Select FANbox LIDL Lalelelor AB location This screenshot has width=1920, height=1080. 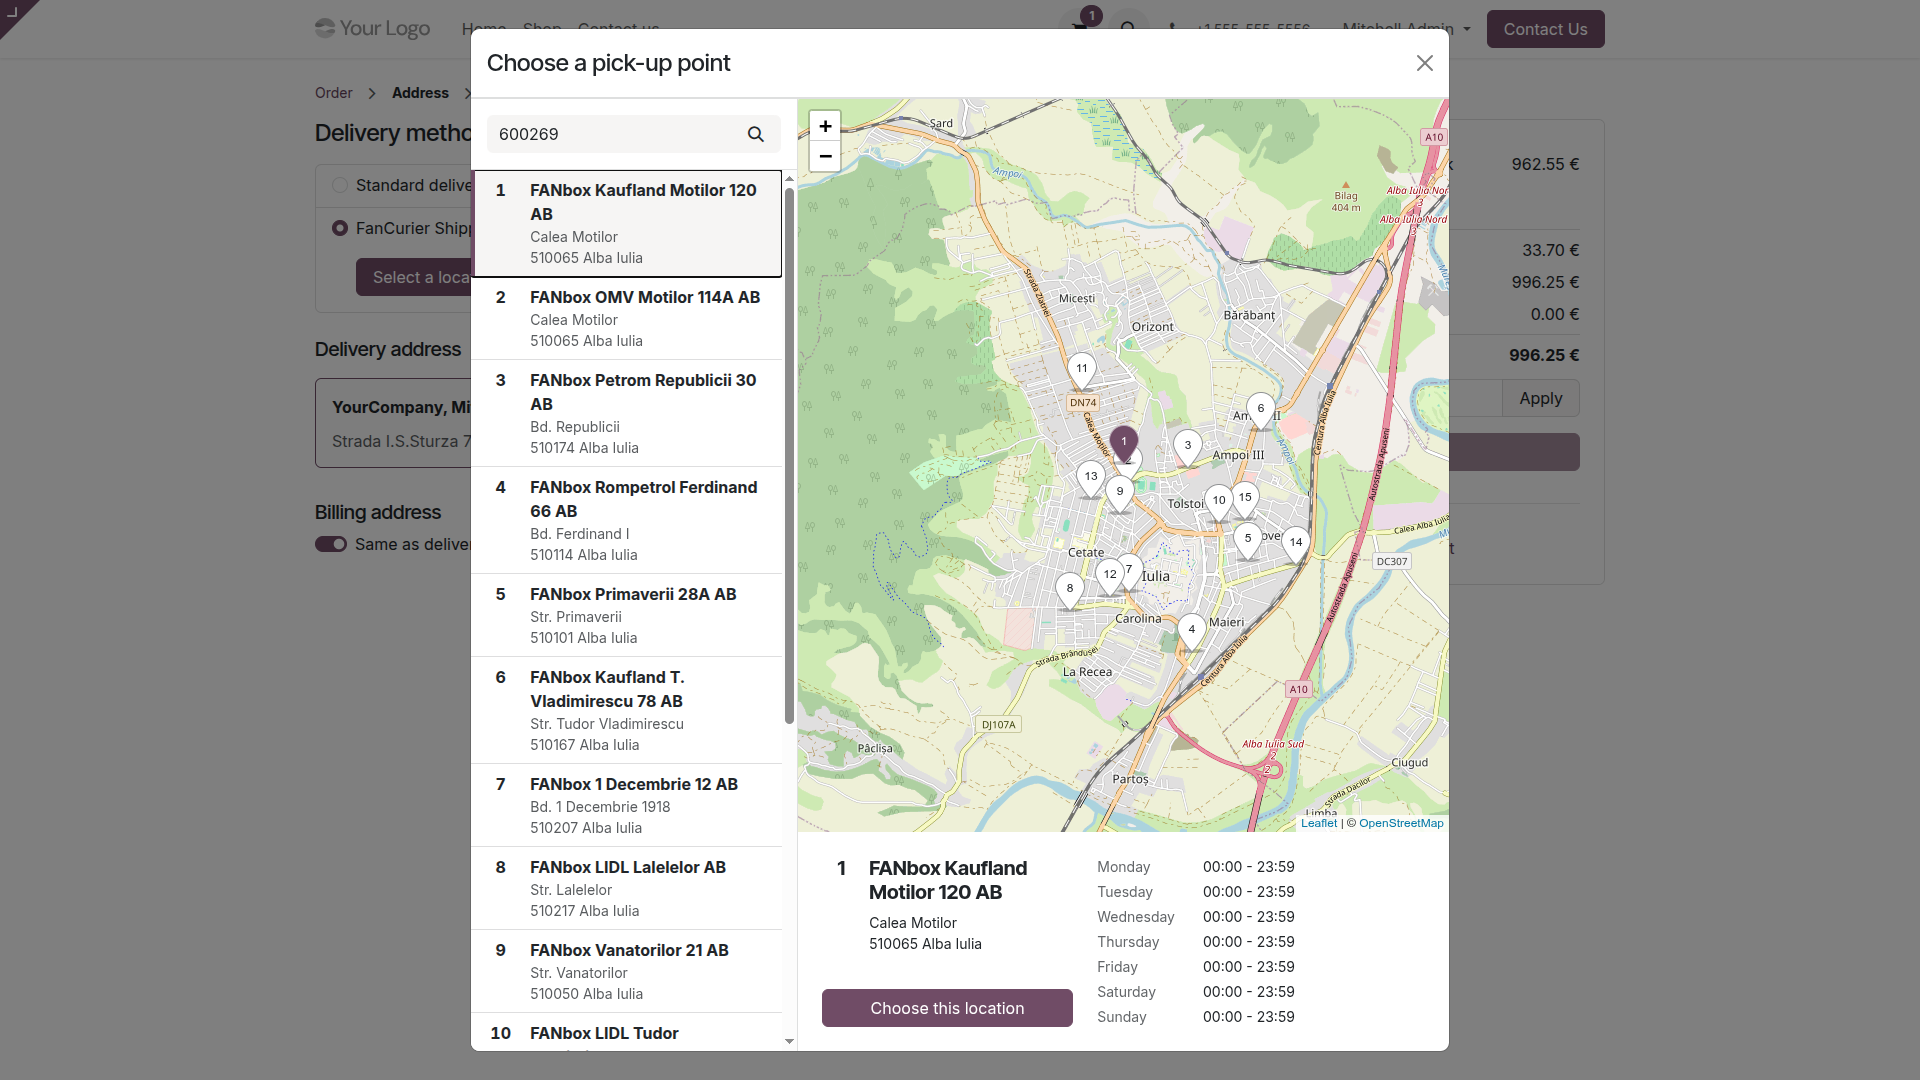627,888
